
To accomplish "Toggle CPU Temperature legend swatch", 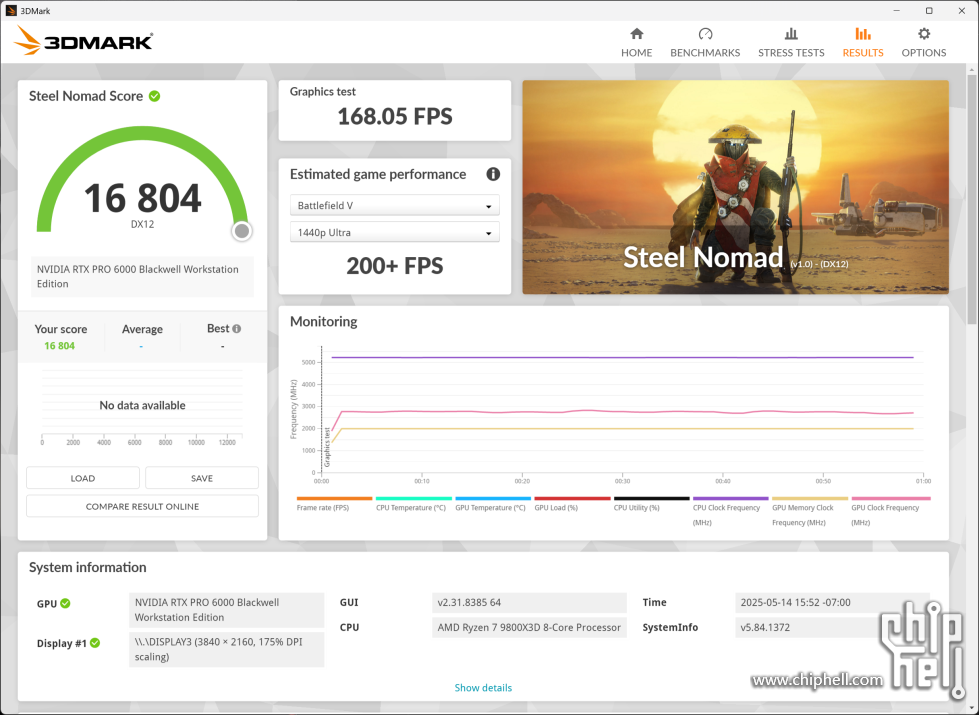I will click(413, 498).
